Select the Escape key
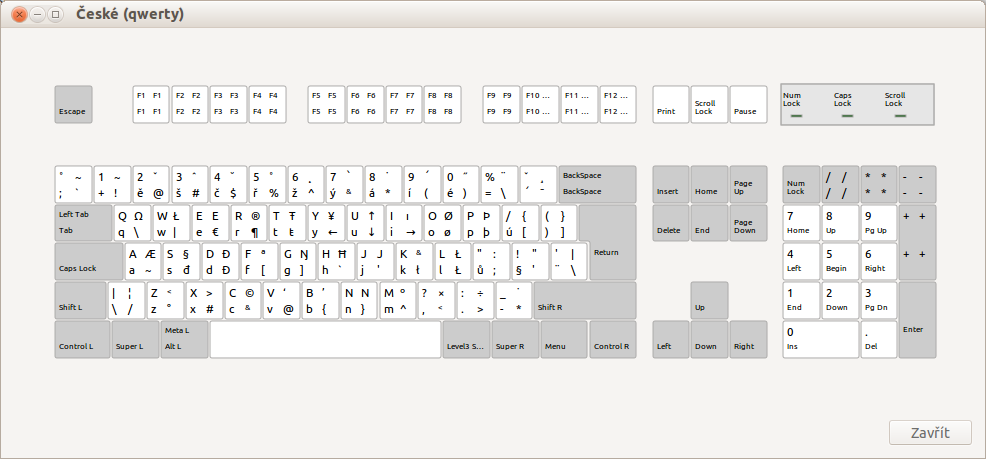The width and height of the screenshot is (986, 459). pos(74,104)
